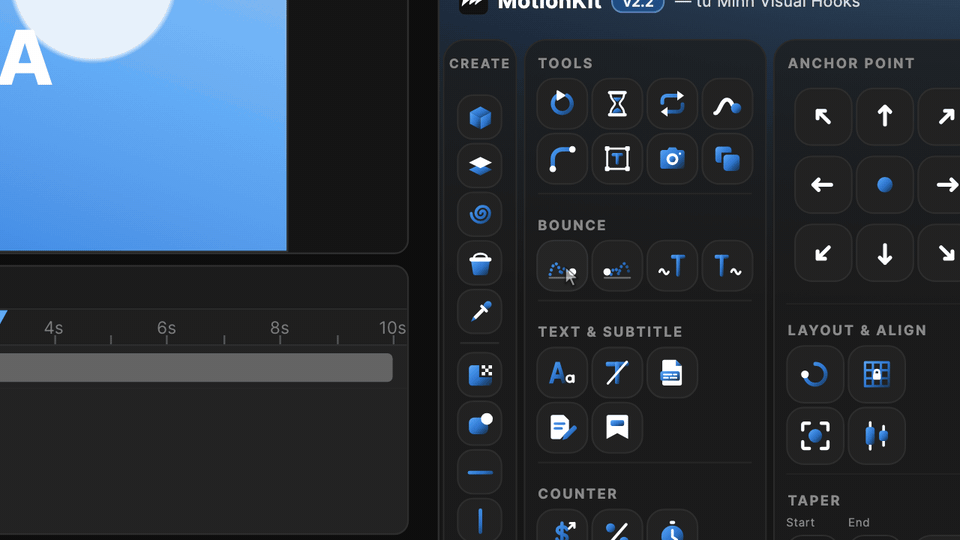The width and height of the screenshot is (960, 540).
Task: Click the T-then-wave bounce icon
Action: (727, 266)
